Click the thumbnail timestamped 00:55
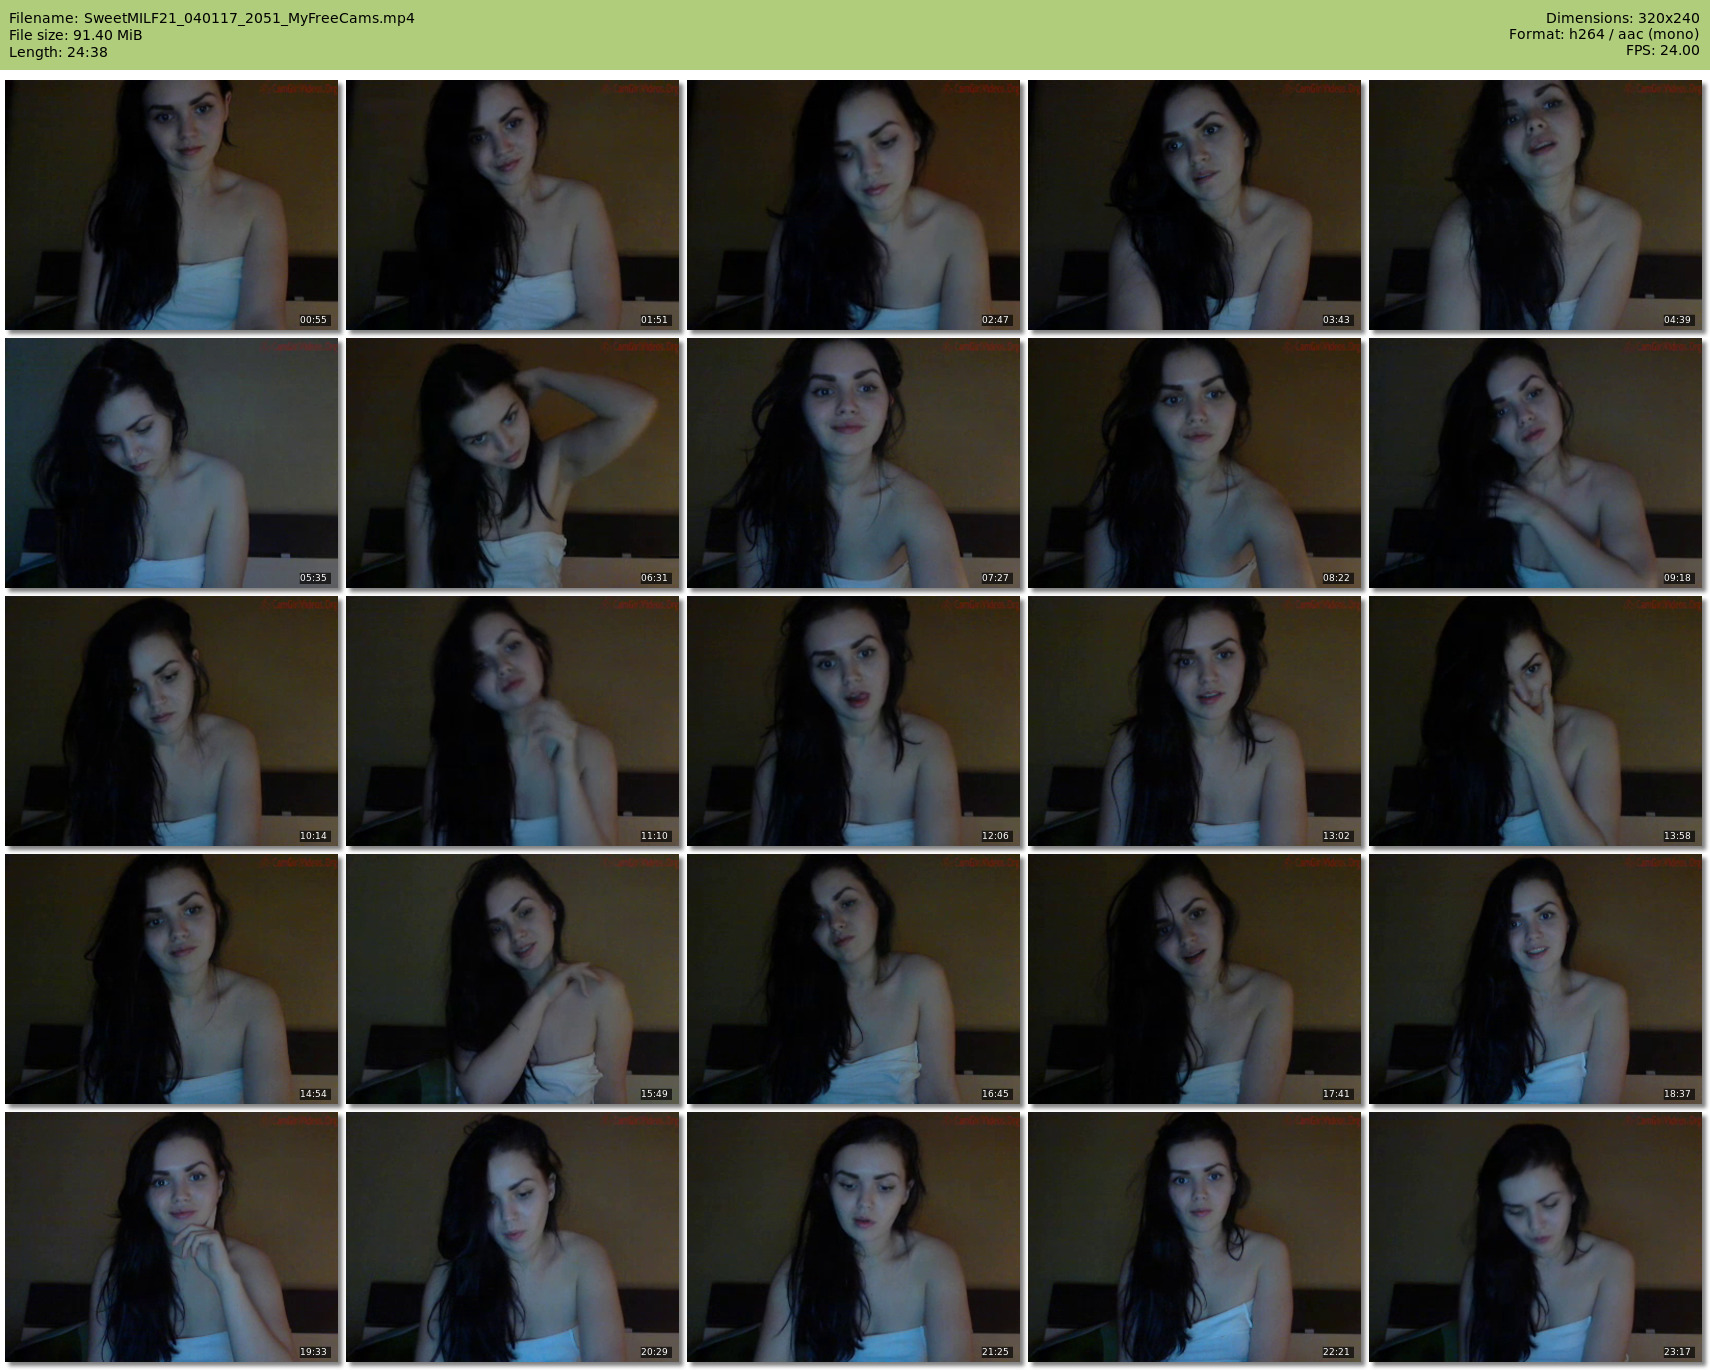The height and width of the screenshot is (1370, 1710). pos(172,205)
